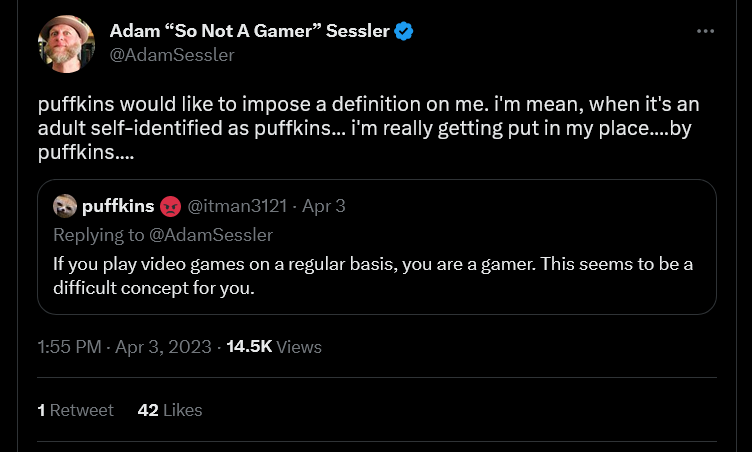Open the three-dot More options menu
752x452 pixels.
[x=705, y=31]
